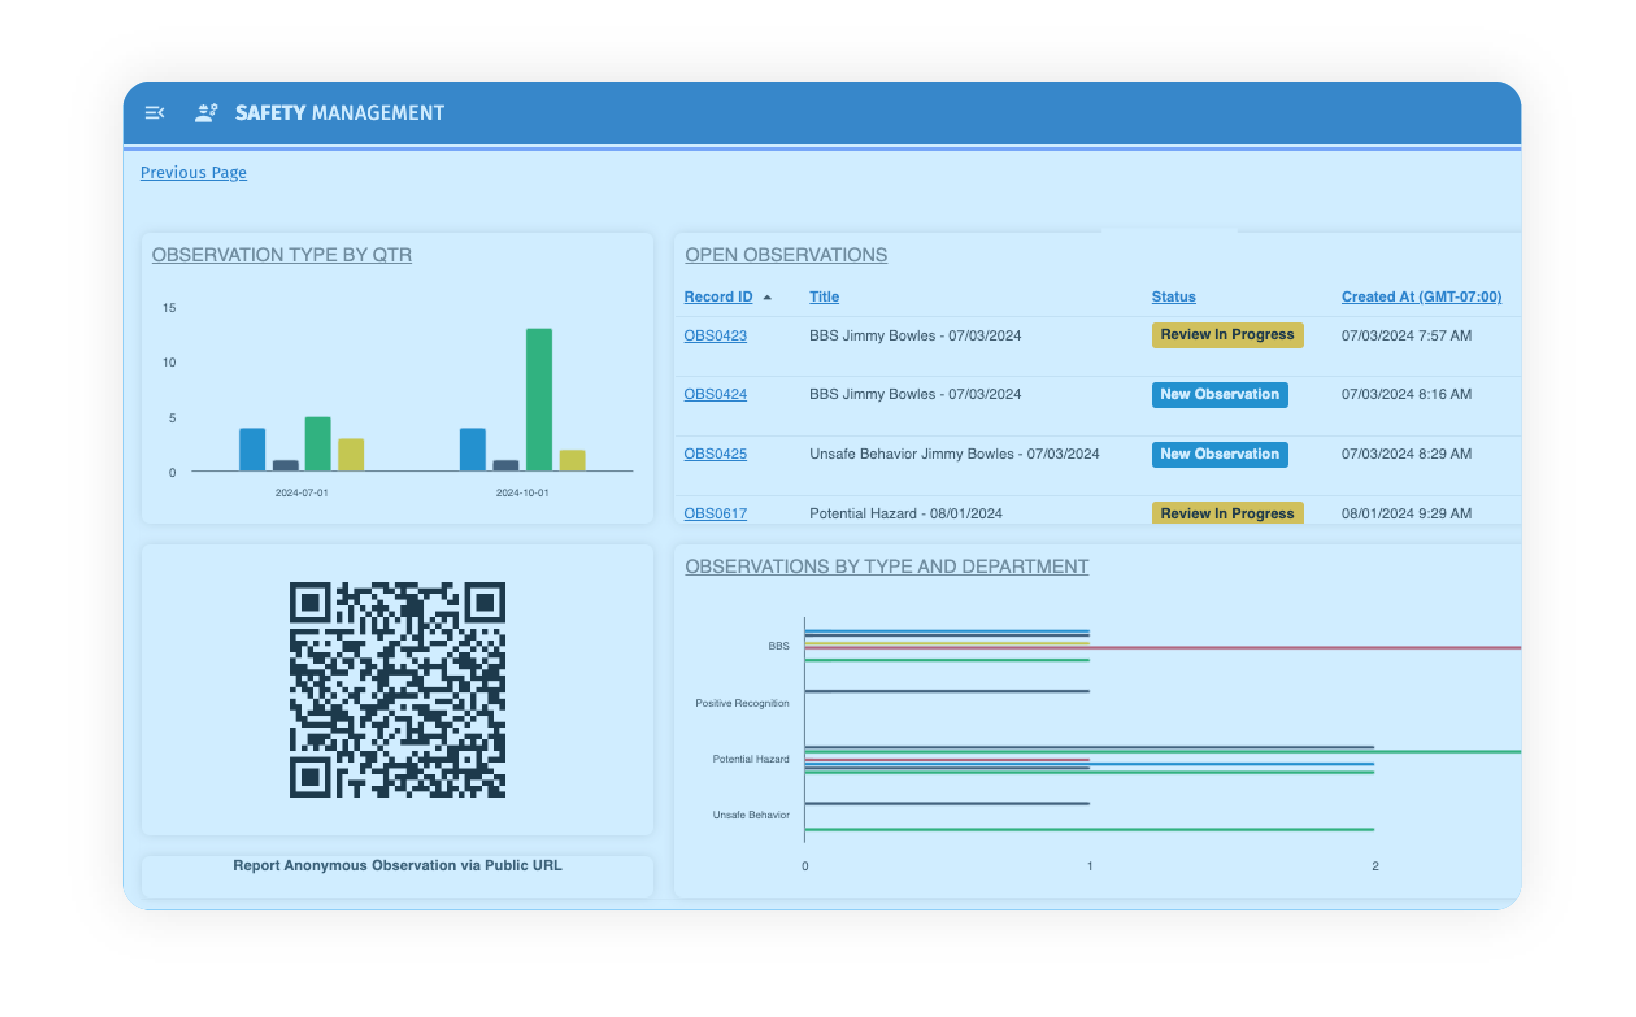Click New Observation badge for OBS0425
This screenshot has width=1636, height=1017.
point(1218,454)
